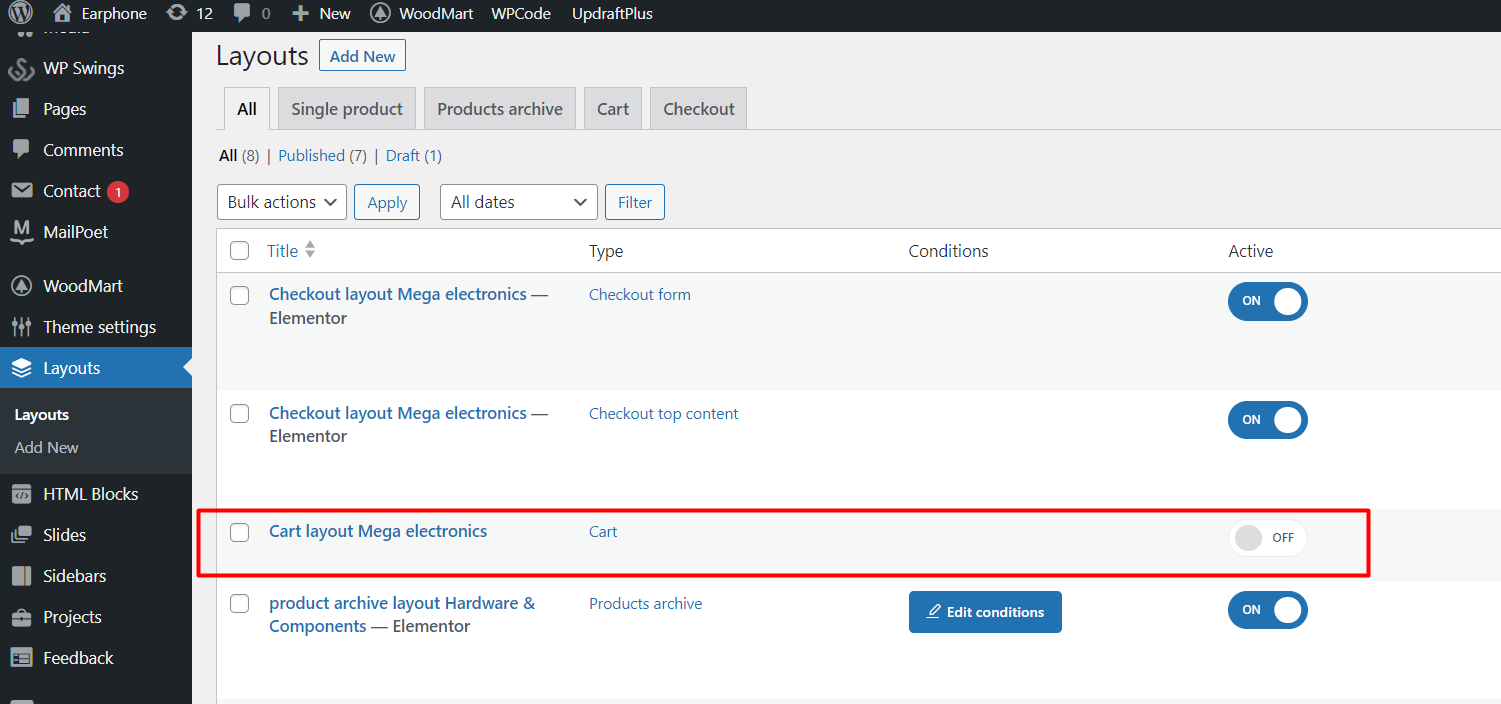Tick the select-all checkbox in table header
1501x704 pixels.
click(240, 250)
